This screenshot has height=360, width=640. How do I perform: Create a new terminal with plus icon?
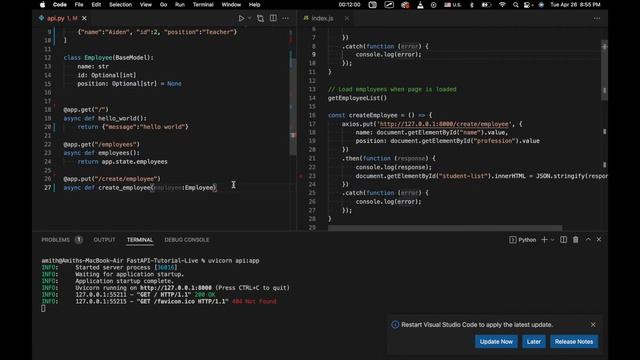(x=544, y=240)
